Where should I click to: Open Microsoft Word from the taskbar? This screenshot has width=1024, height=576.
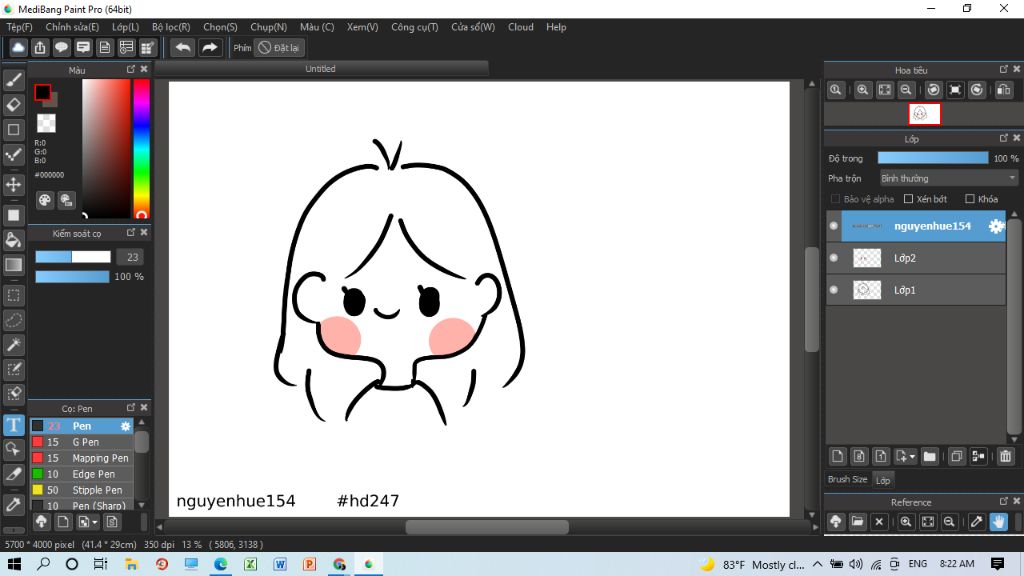pyautogui.click(x=280, y=564)
